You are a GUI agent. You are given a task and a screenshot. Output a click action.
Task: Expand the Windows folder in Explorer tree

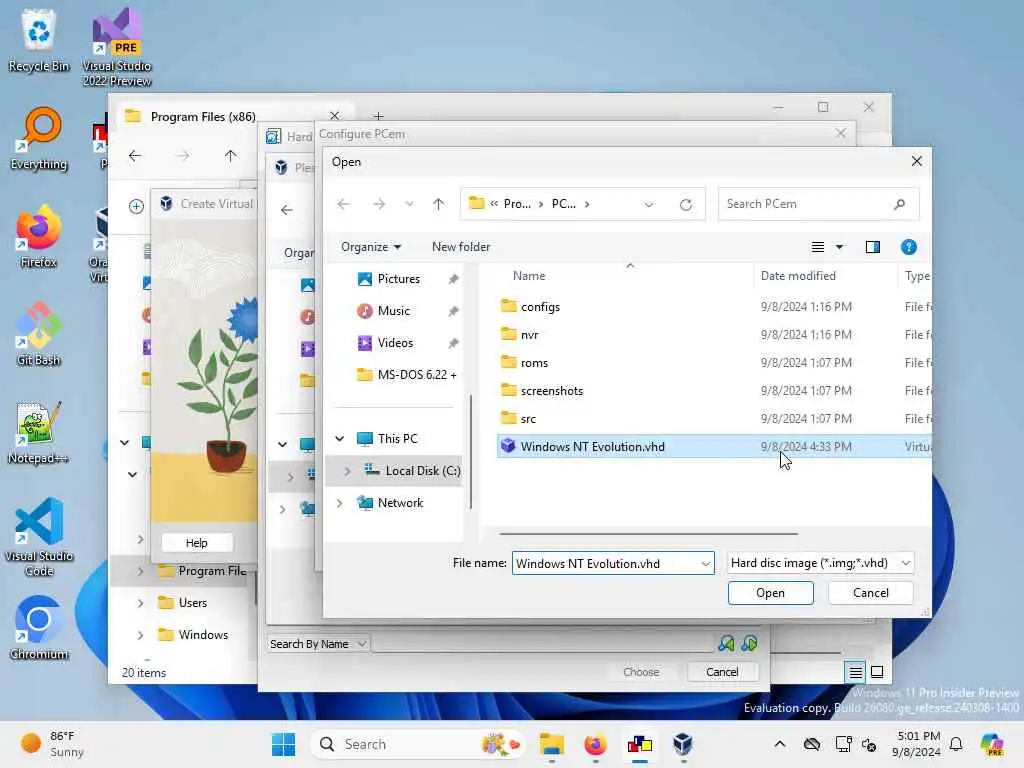(x=140, y=635)
